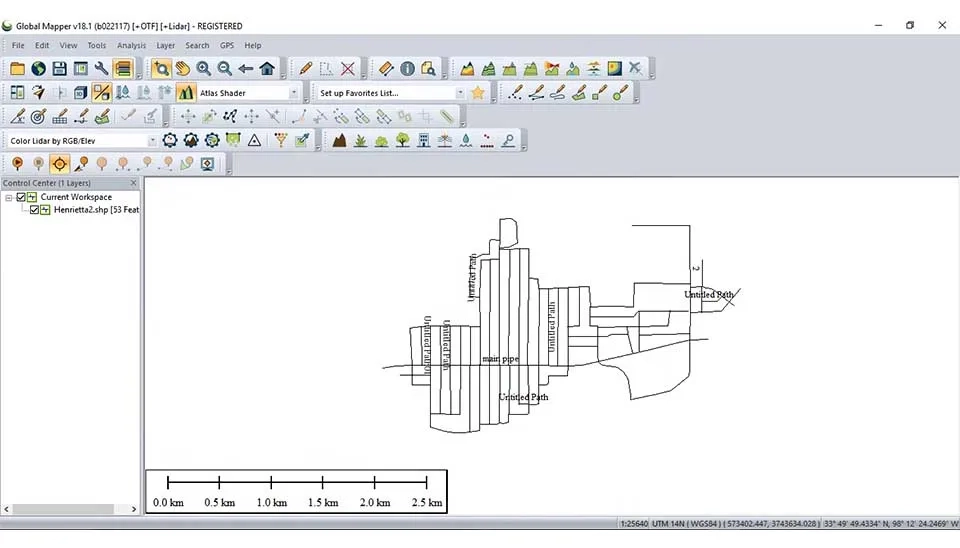Toggle Henrietta2.shp layer visibility checkbox
The width and height of the screenshot is (960, 548).
pos(35,210)
